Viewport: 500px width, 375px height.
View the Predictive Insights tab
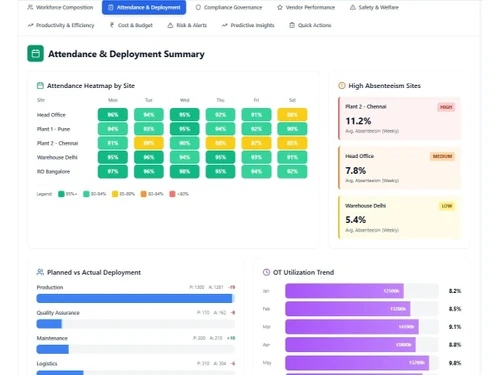point(248,25)
